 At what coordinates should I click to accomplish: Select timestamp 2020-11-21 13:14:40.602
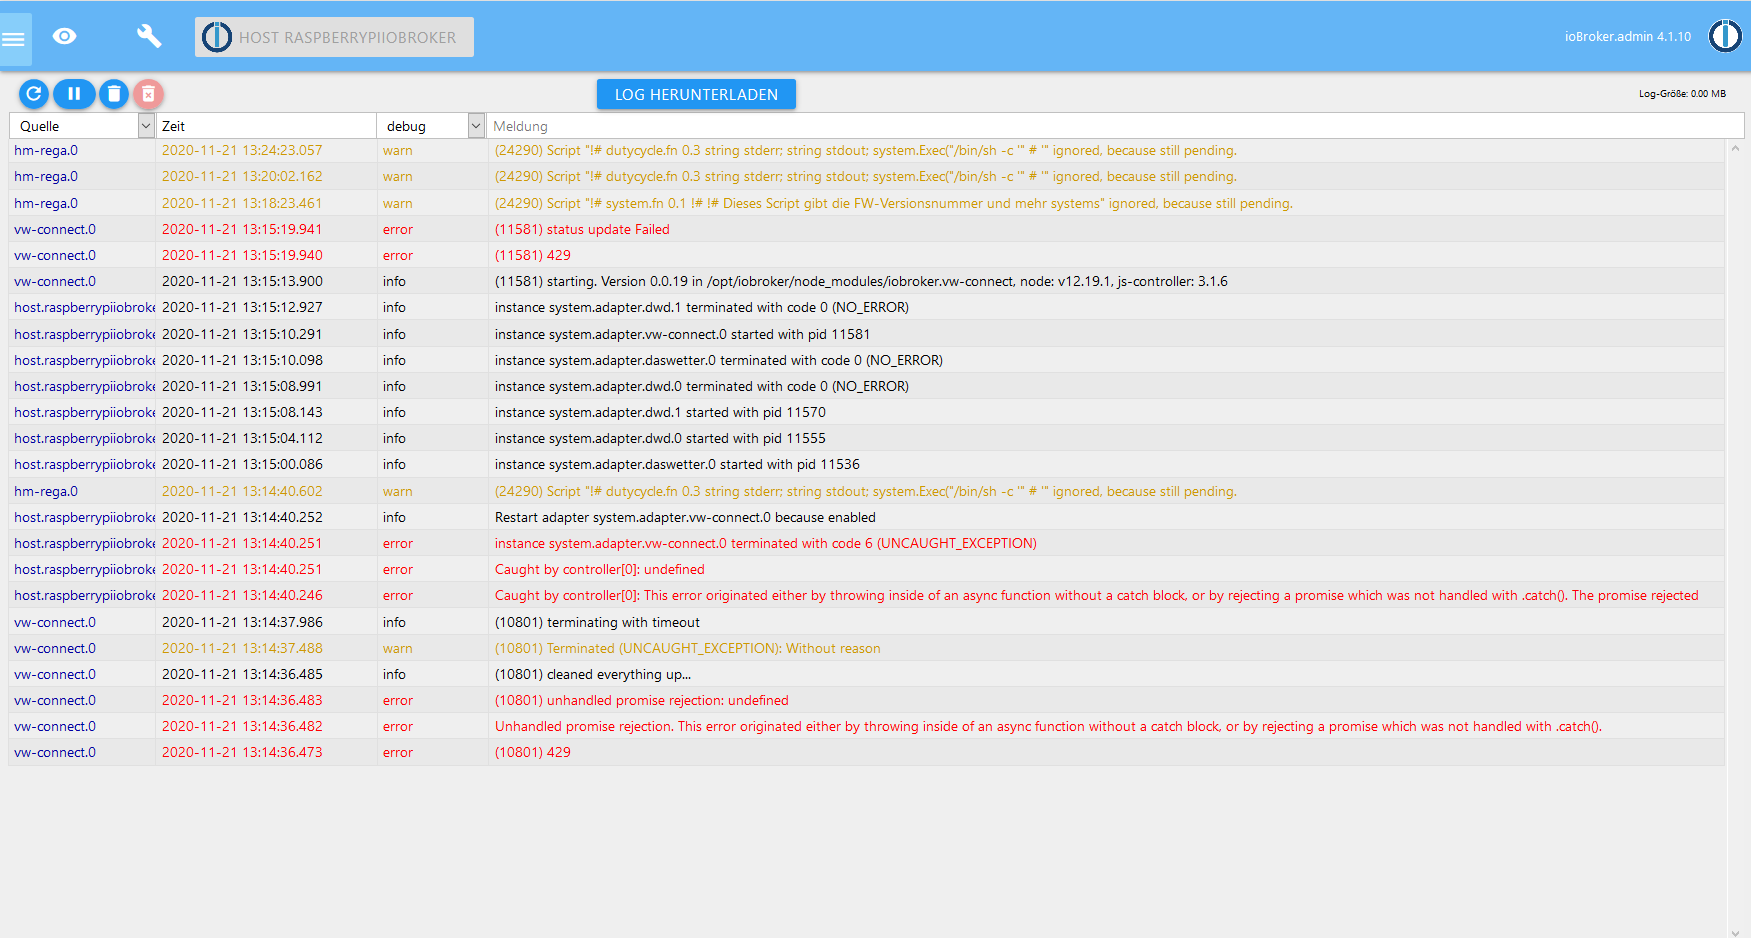click(242, 491)
